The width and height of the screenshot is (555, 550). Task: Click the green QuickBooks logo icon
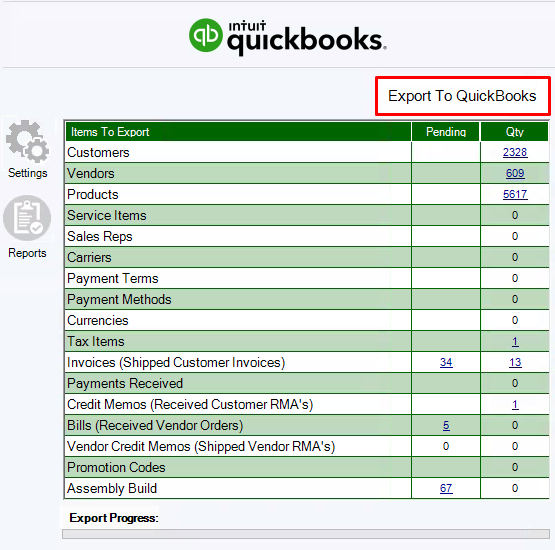click(x=206, y=35)
